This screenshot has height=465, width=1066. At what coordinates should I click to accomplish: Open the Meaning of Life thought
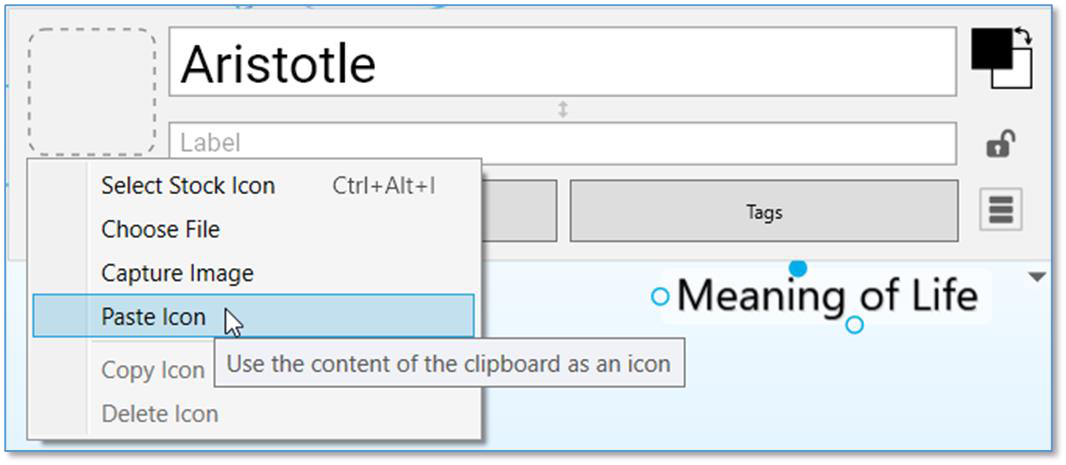click(x=826, y=296)
